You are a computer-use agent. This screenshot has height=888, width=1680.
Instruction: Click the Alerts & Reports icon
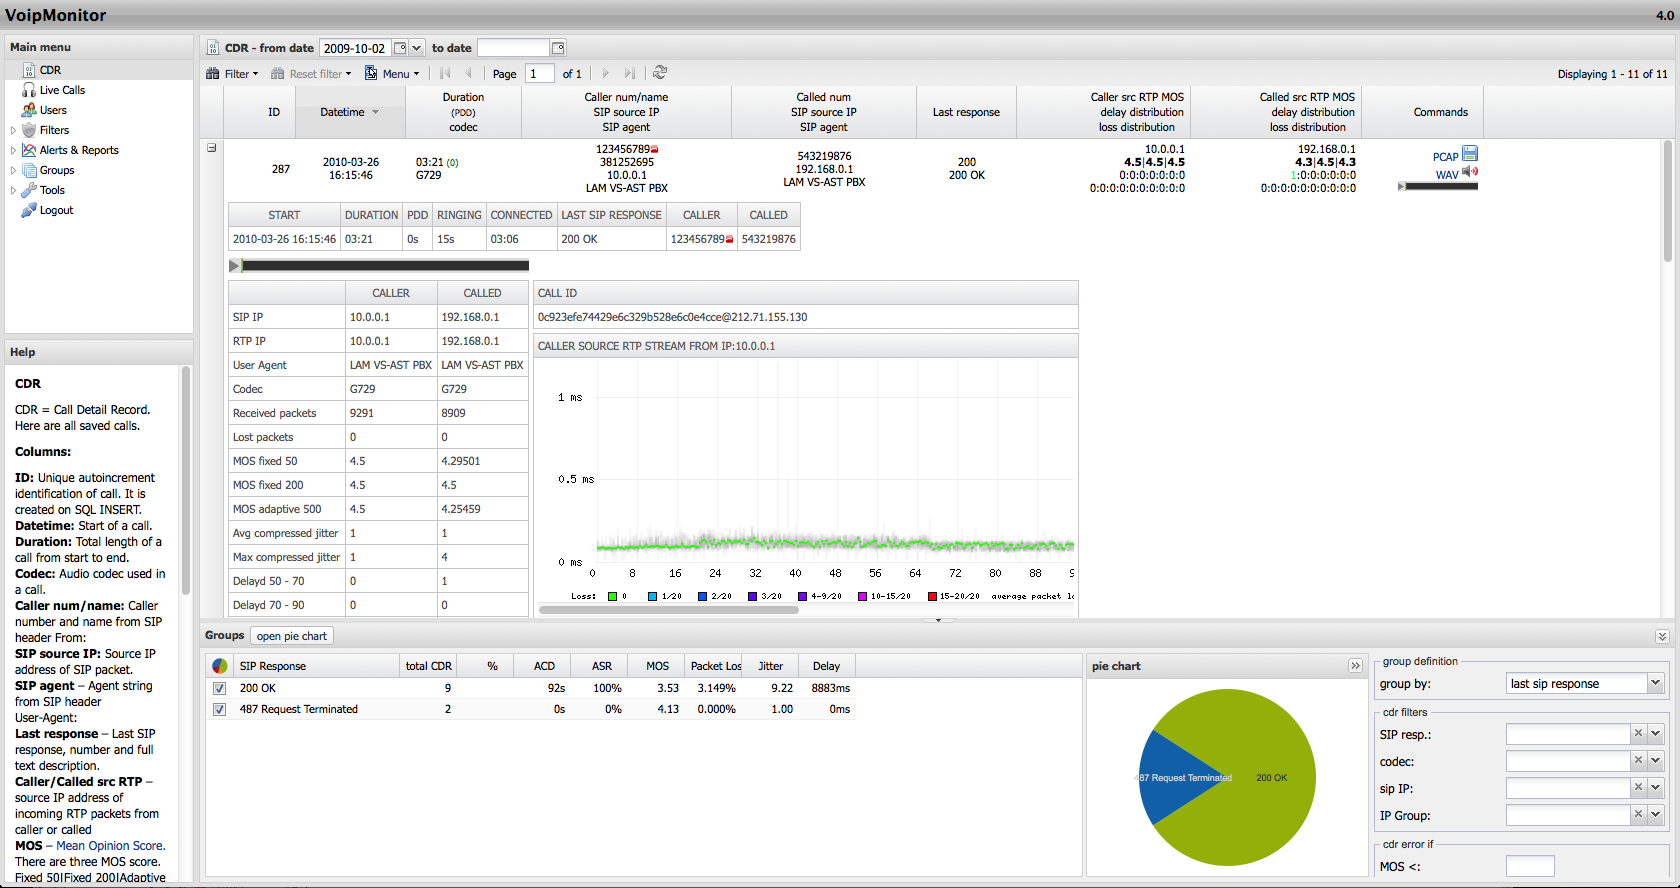click(x=29, y=150)
